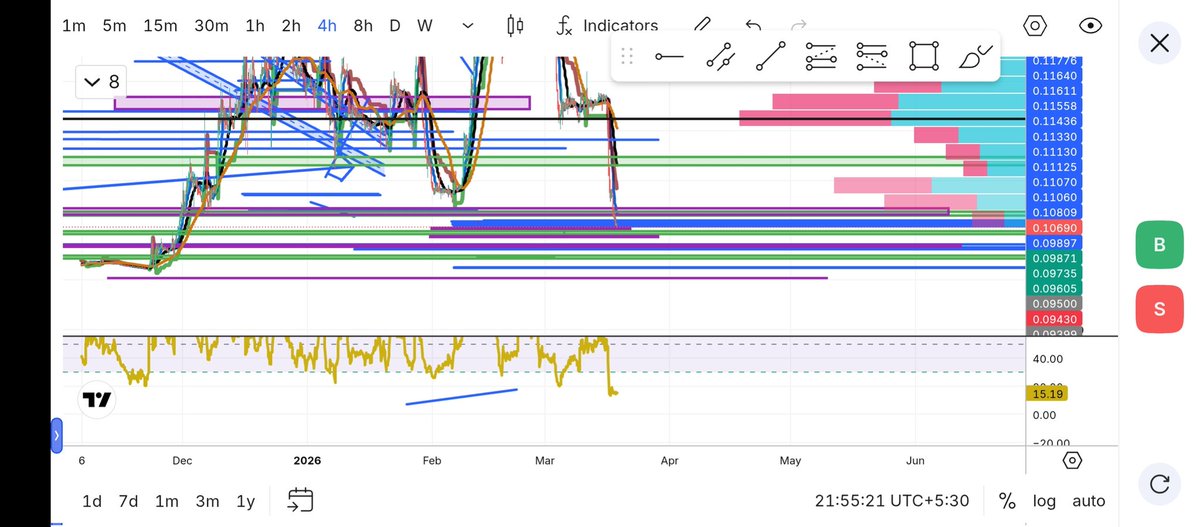Click the 0.11776 price label
The width and height of the screenshot is (1200, 527).
click(1054, 62)
